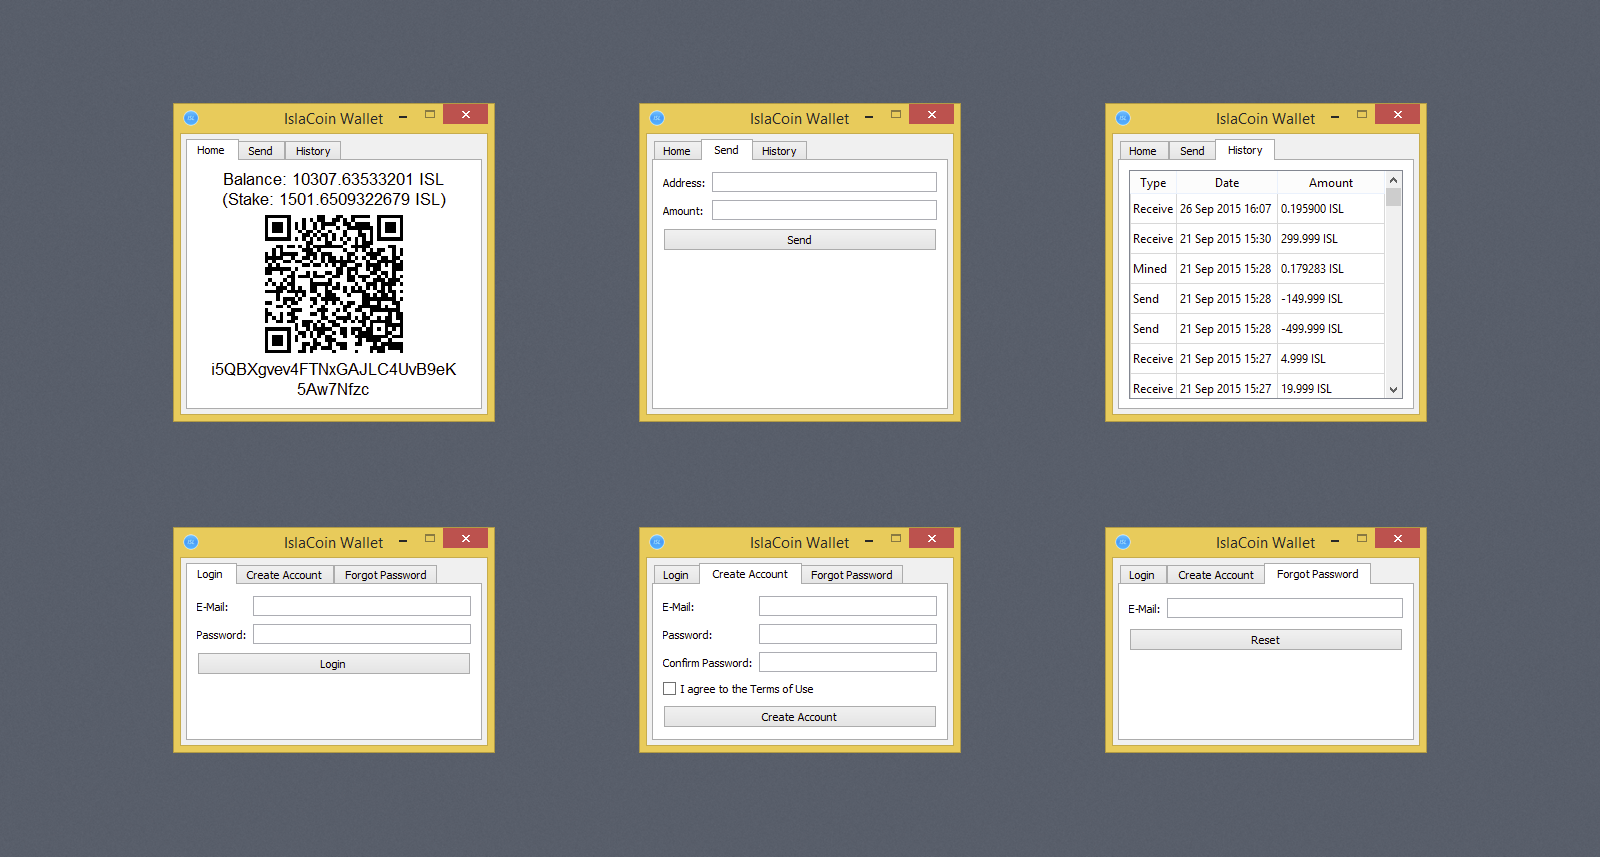Select the Send row of -149.999 ISL
This screenshot has height=857, width=1600.
click(x=1257, y=299)
